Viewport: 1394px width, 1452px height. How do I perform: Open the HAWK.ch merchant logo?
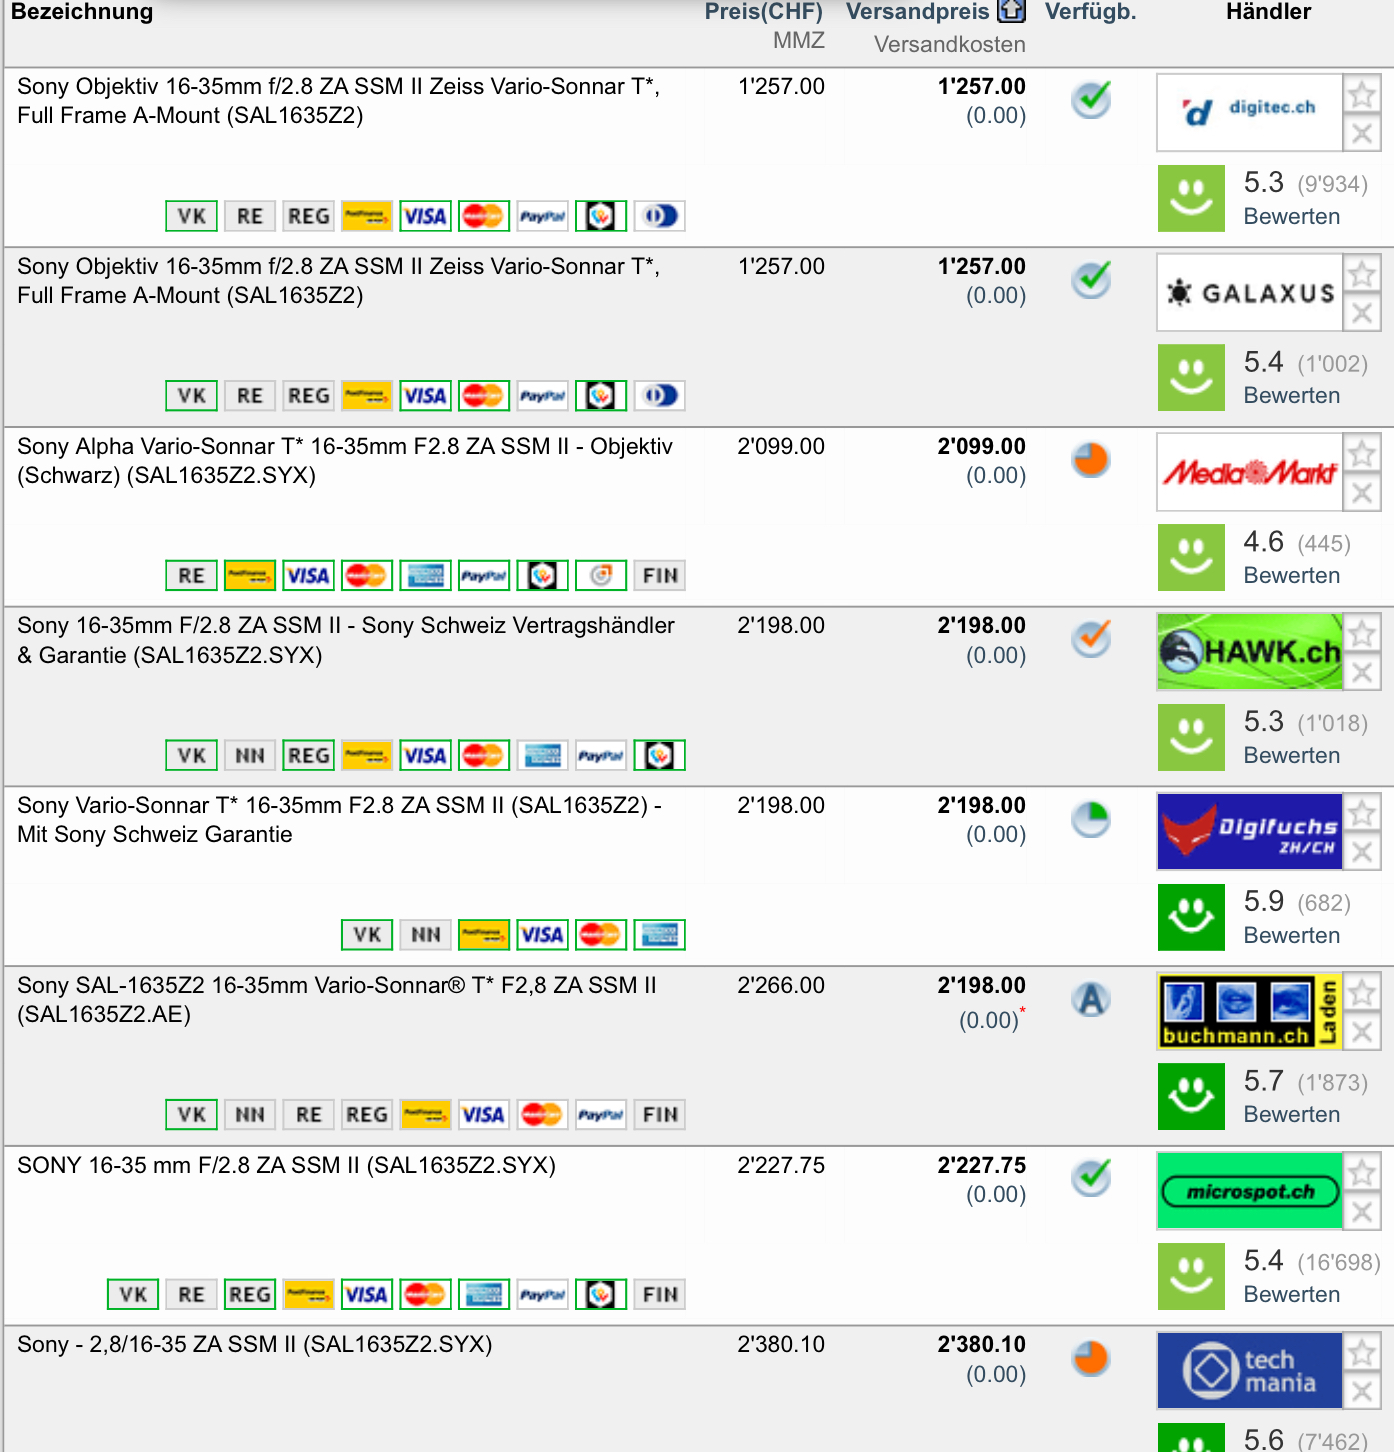tap(1249, 651)
